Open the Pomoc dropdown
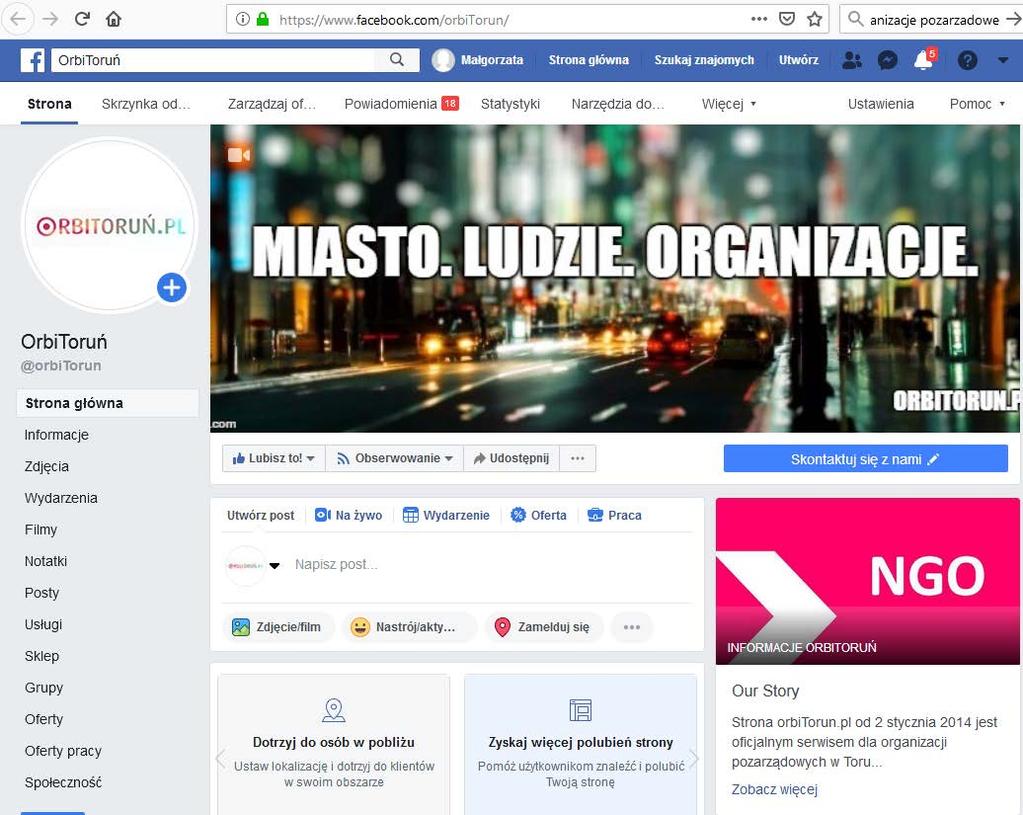The image size is (1023, 815). pos(977,104)
